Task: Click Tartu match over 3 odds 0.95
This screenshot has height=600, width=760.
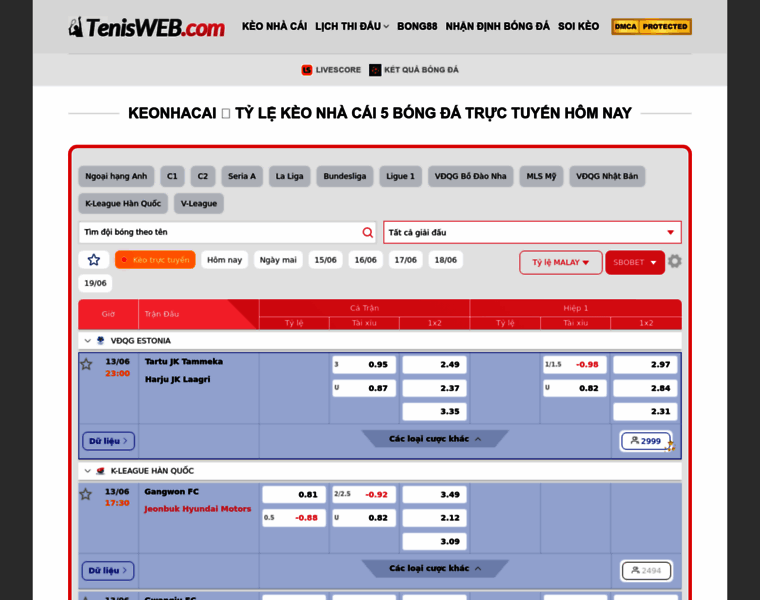Action: pyautogui.click(x=364, y=364)
